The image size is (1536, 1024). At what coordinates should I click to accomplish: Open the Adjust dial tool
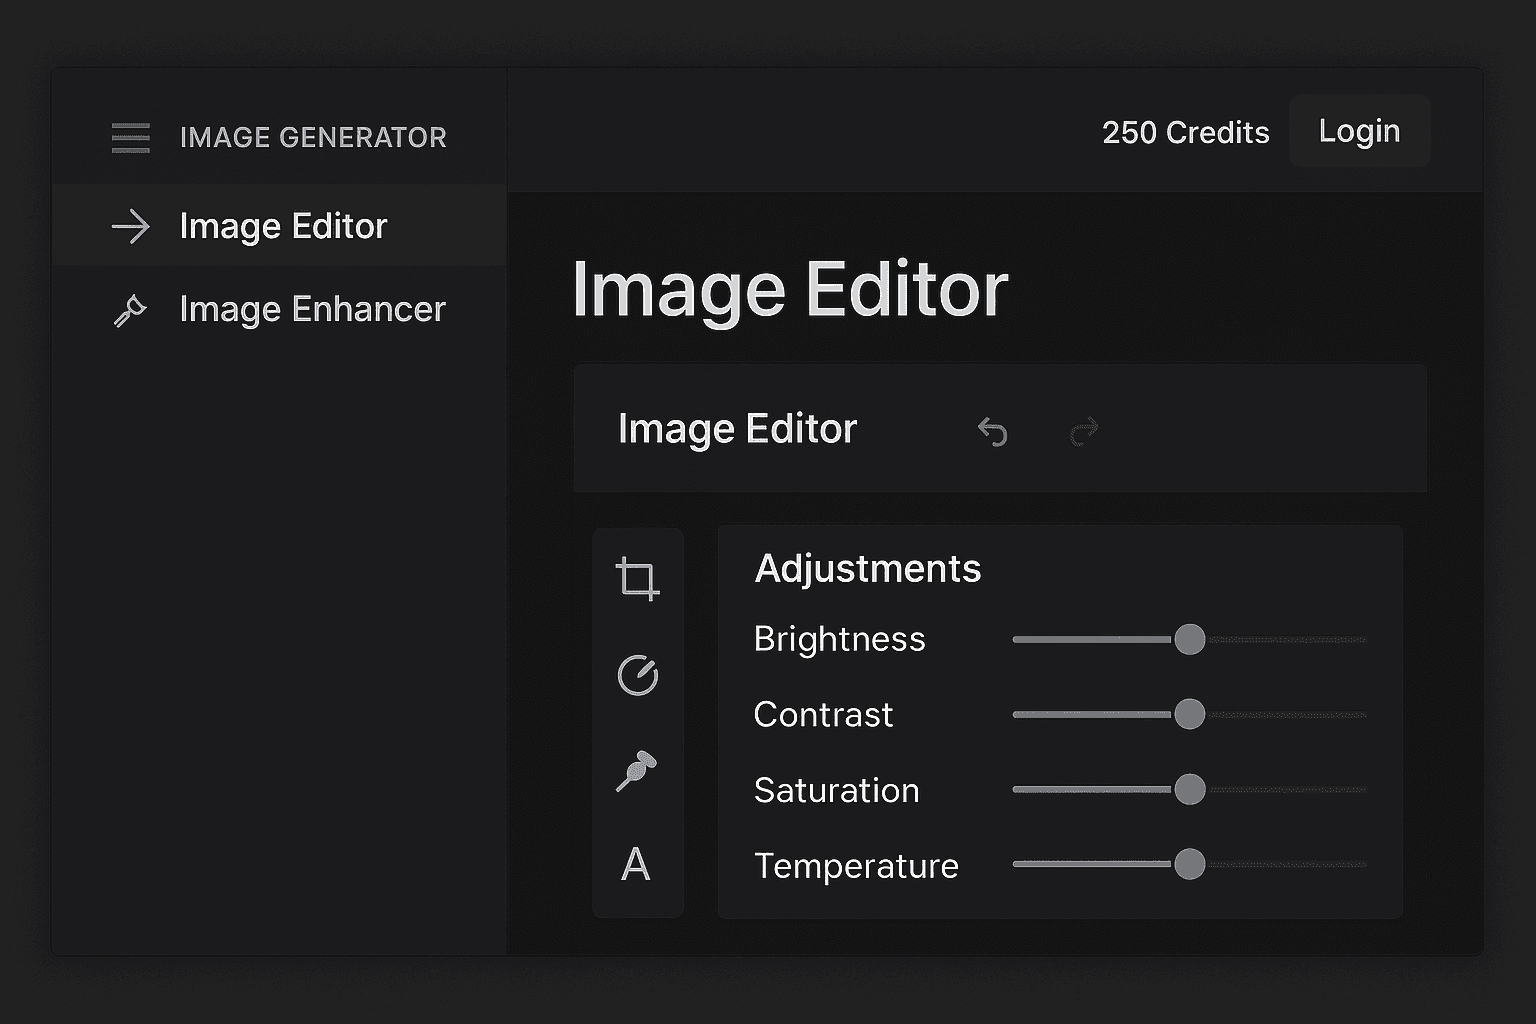pos(638,676)
